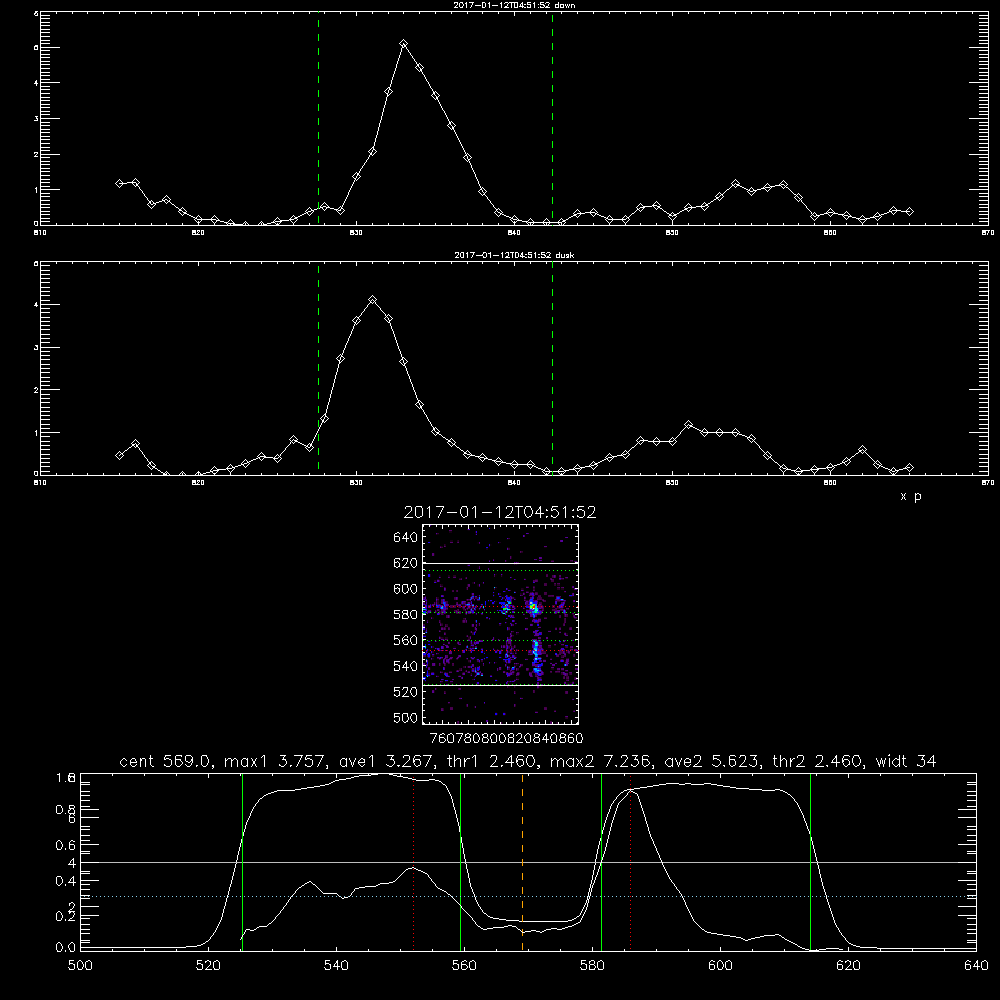The height and width of the screenshot is (1000, 1000).
Task: Click the dawn plot title text
Action: [x=514, y=5]
